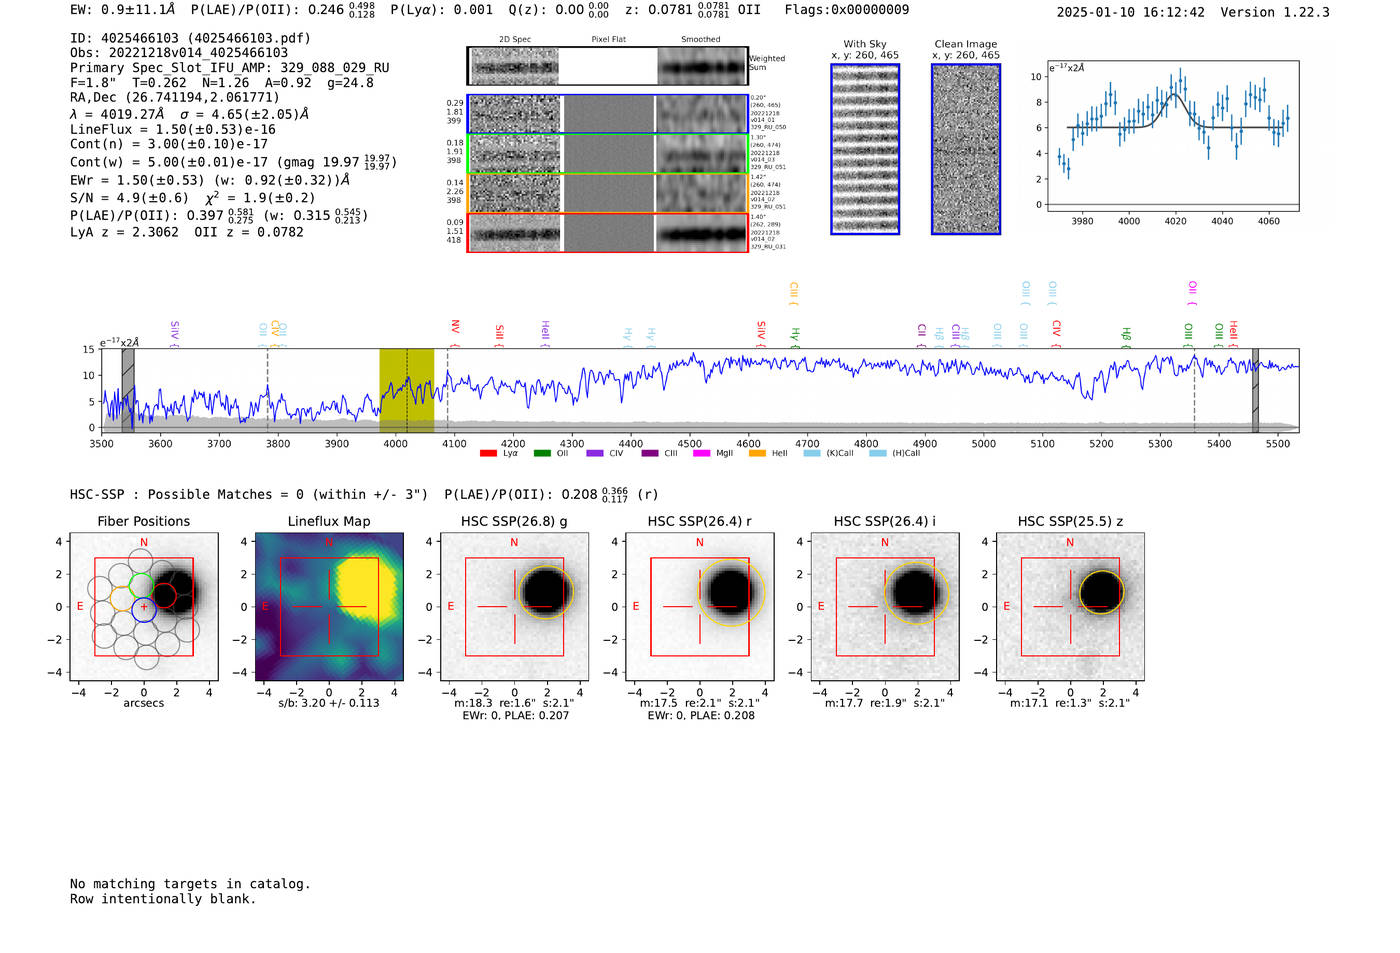Select the green fiber circle in Fiber Positions
The width and height of the screenshot is (1400, 953).
(x=142, y=585)
